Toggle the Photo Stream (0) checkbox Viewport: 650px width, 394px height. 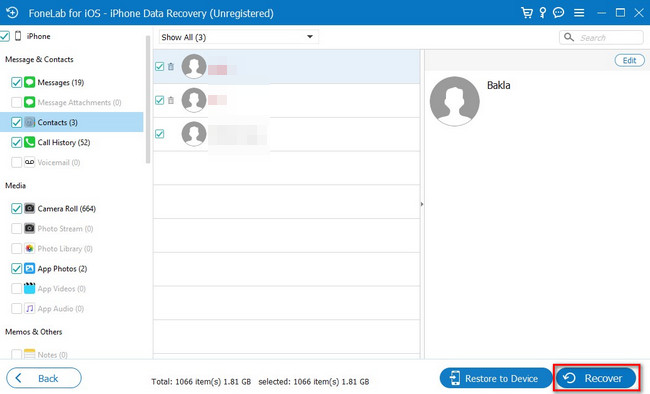pos(16,228)
